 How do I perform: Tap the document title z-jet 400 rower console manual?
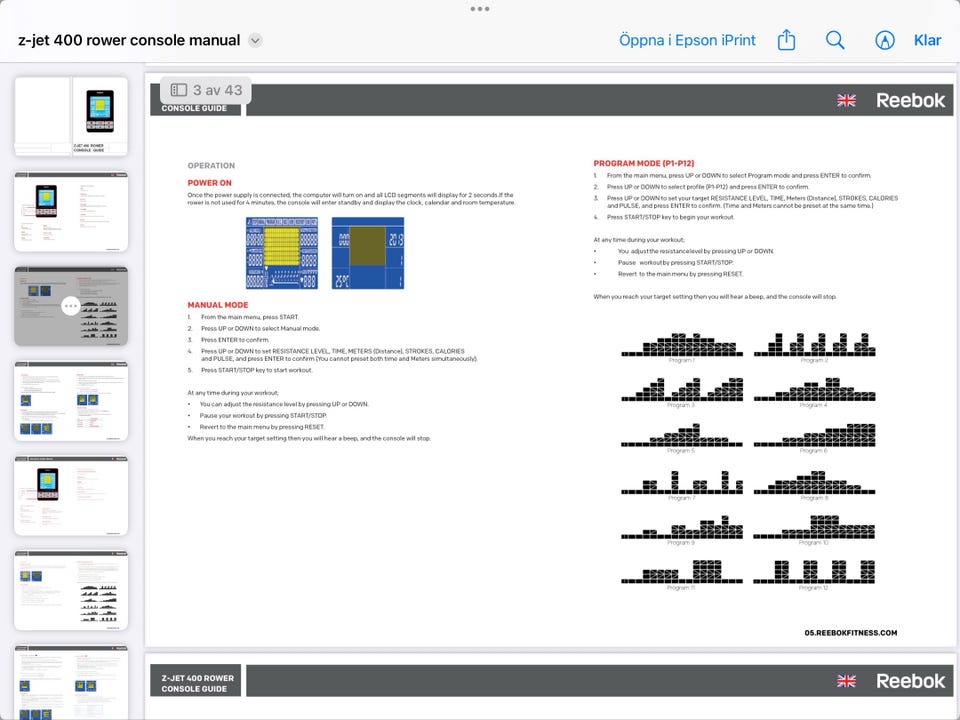[x=129, y=41]
